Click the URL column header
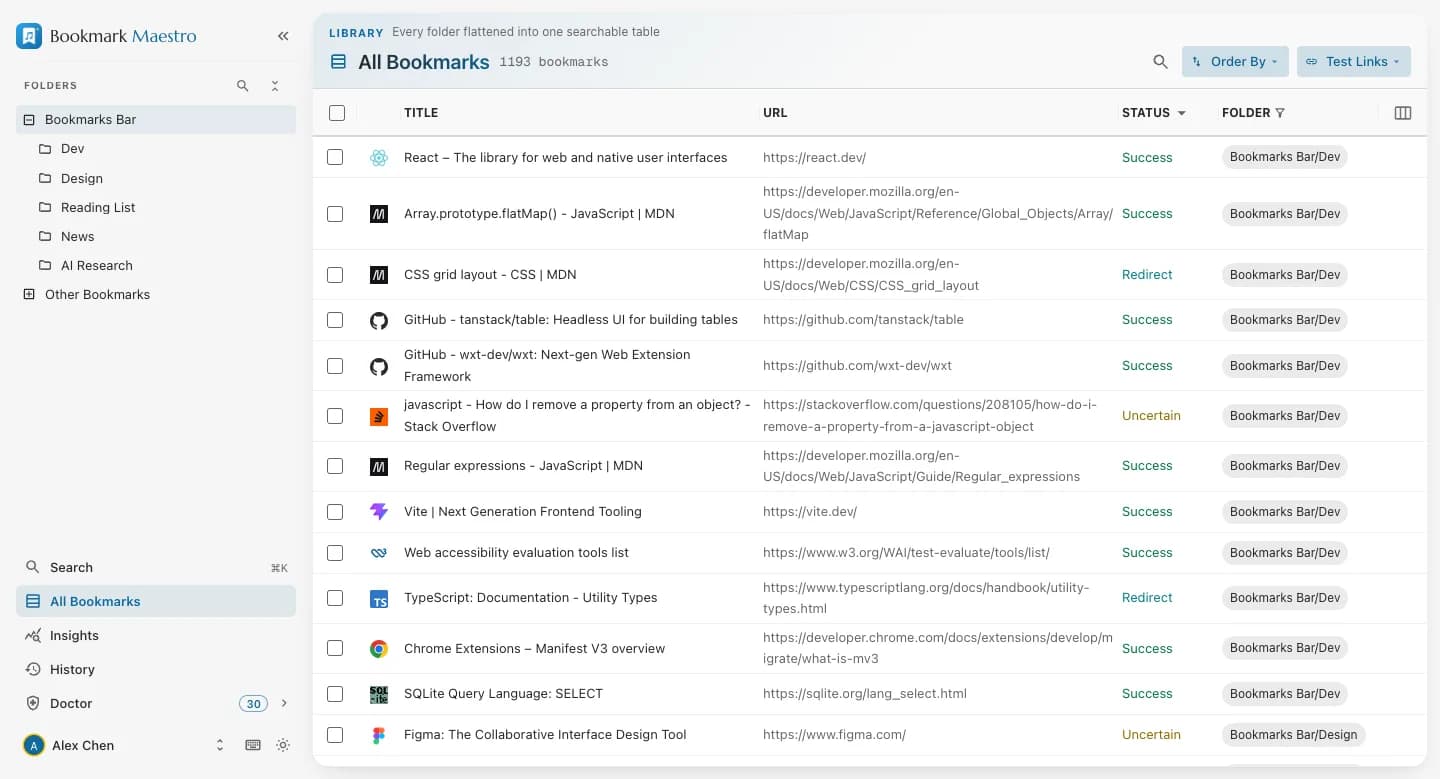The width and height of the screenshot is (1440, 779). 775,113
